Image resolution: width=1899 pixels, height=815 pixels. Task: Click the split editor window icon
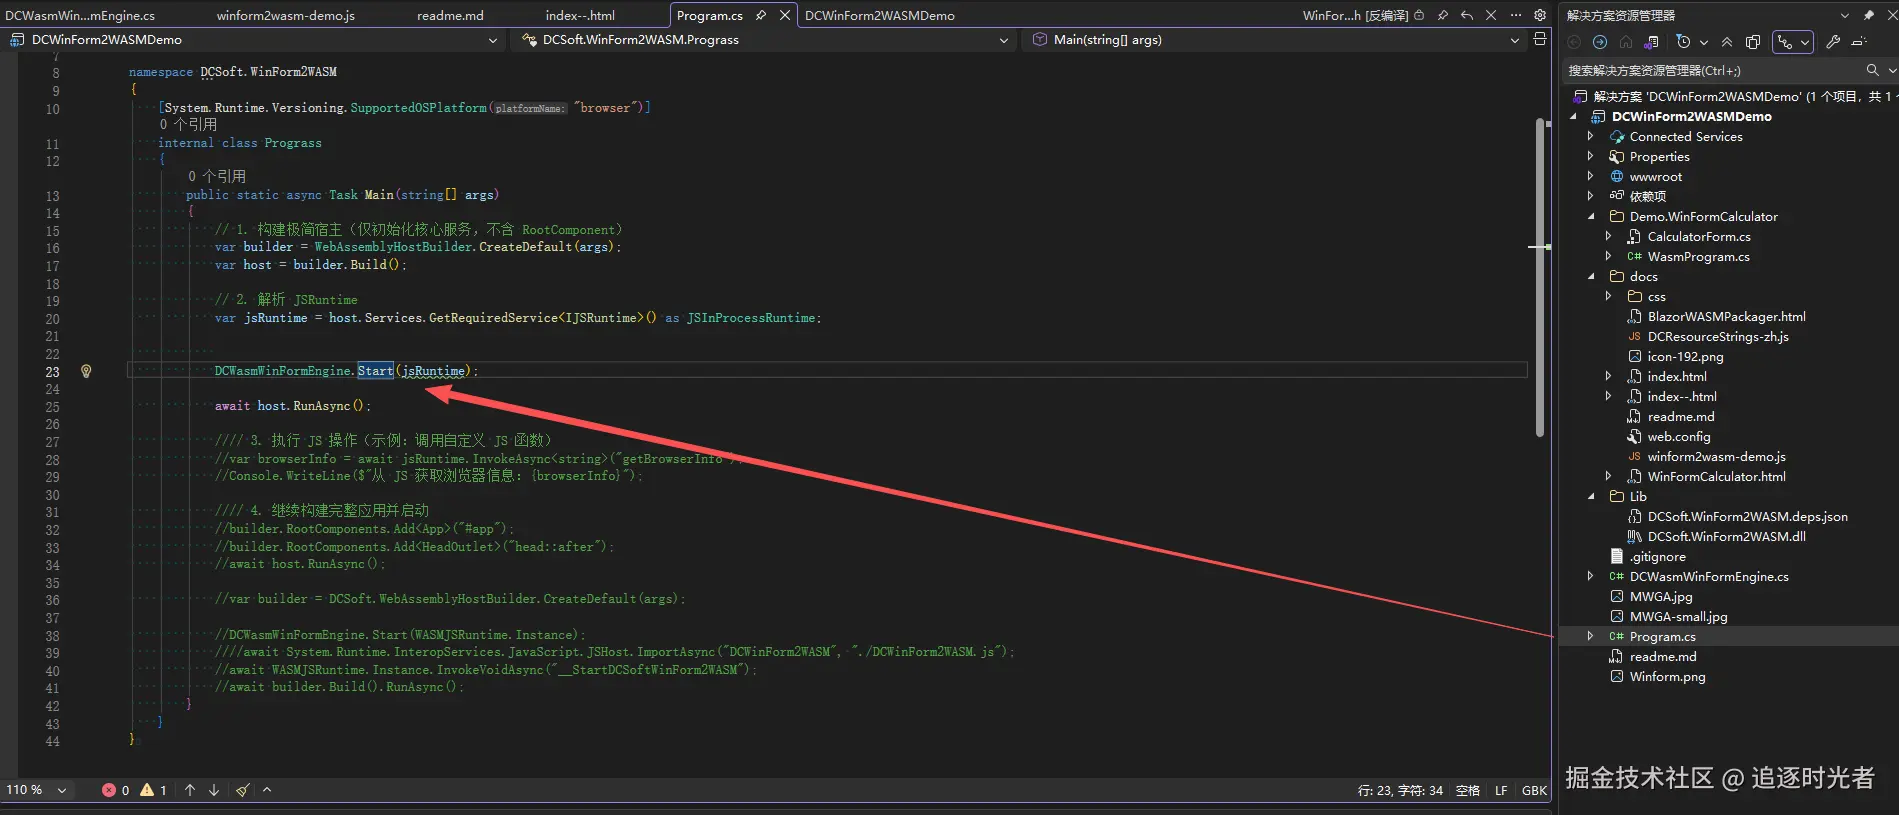tap(1540, 39)
